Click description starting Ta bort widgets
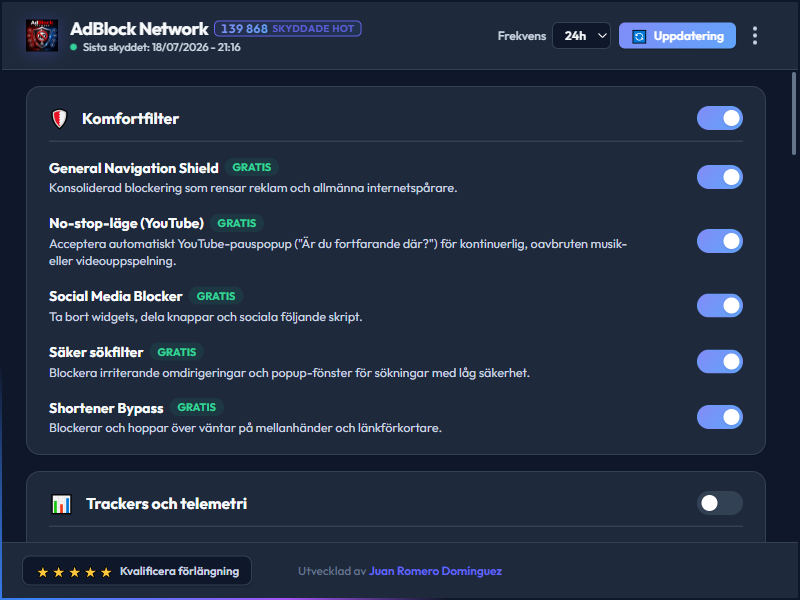Viewport: 800px width, 600px height. coord(206,317)
